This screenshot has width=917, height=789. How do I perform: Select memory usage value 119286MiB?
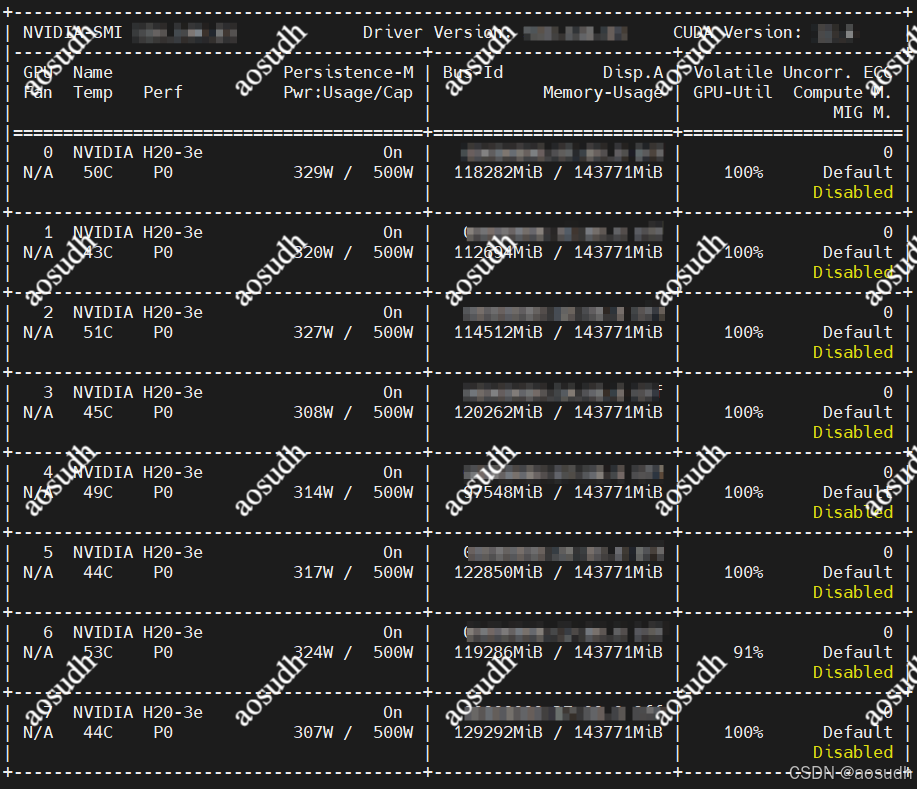pyautogui.click(x=498, y=653)
